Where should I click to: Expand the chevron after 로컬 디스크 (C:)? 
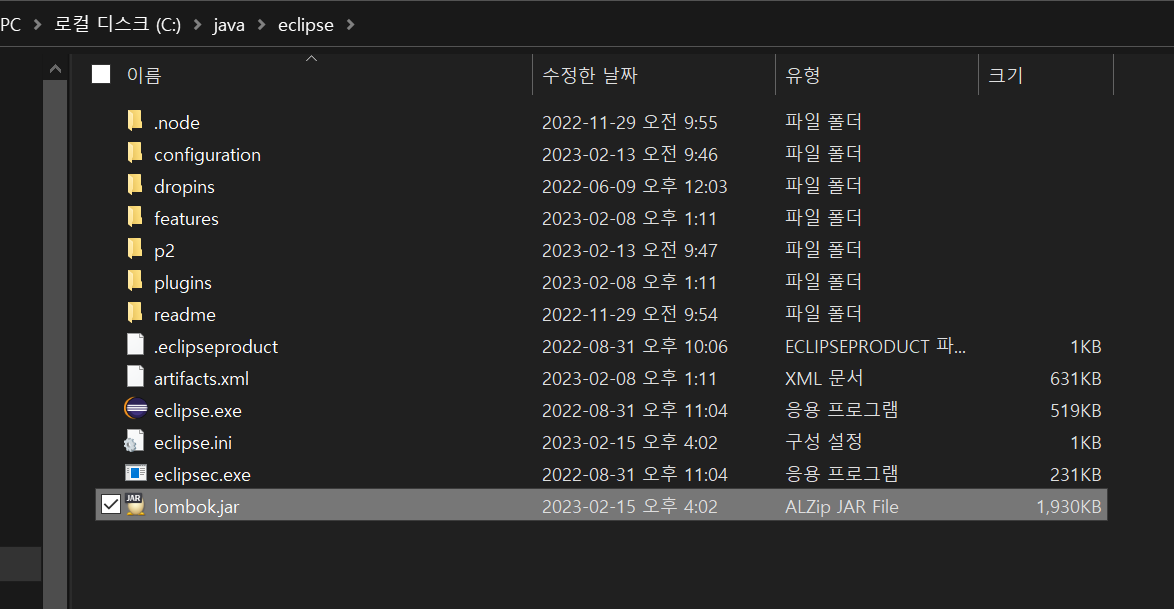click(x=197, y=25)
